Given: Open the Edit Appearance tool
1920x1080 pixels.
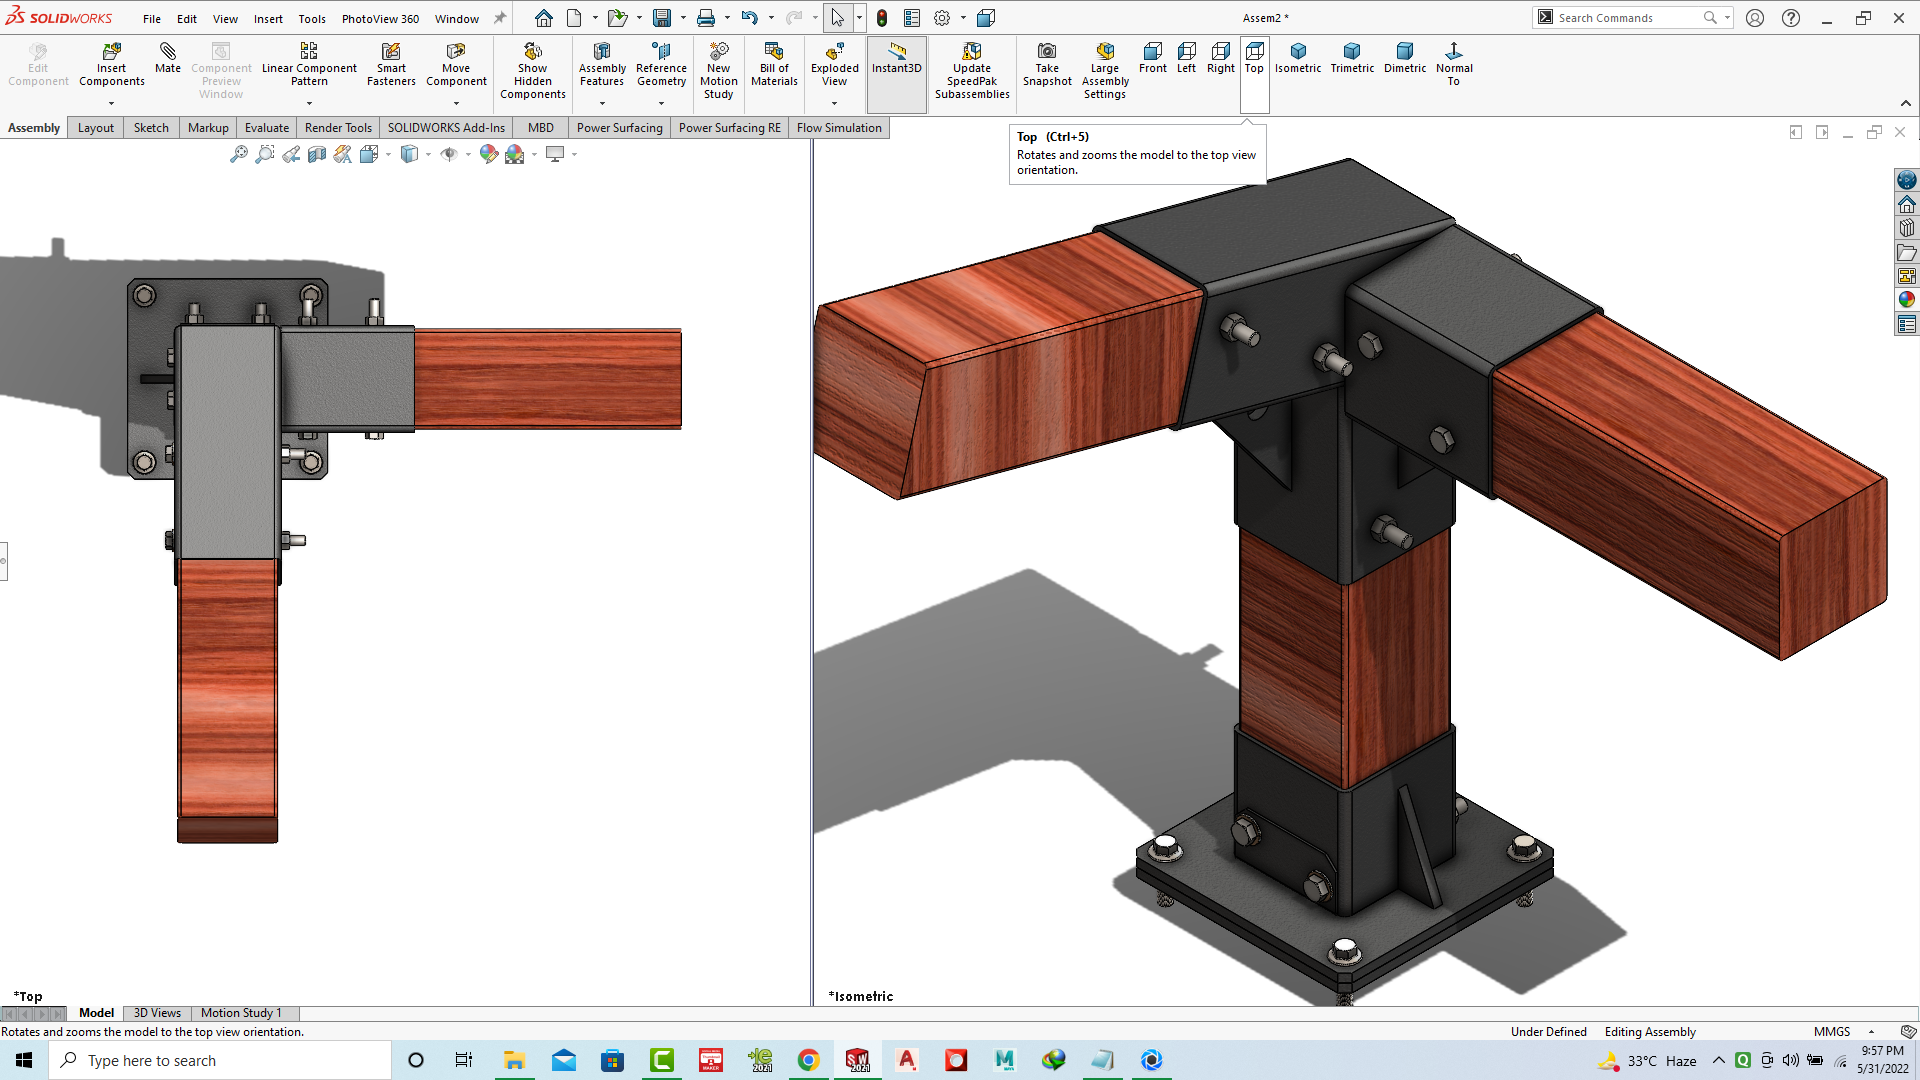Looking at the screenshot, I should click(x=487, y=154).
